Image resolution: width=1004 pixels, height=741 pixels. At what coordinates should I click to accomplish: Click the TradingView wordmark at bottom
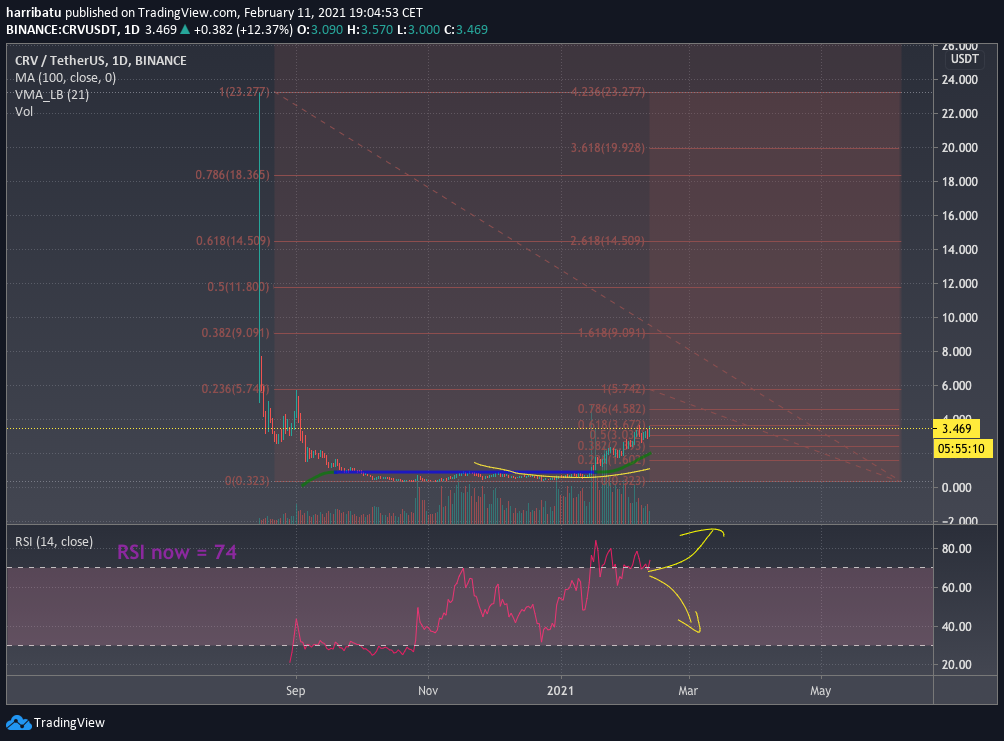pos(69,722)
